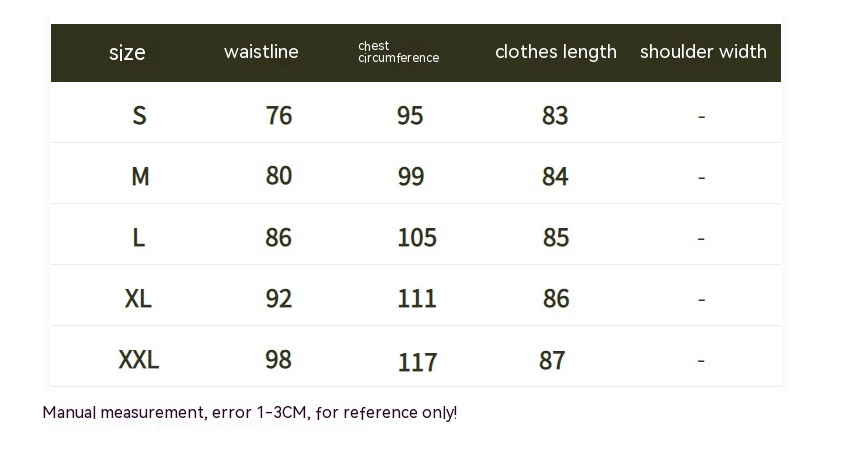Select the M size row label

tap(140, 177)
